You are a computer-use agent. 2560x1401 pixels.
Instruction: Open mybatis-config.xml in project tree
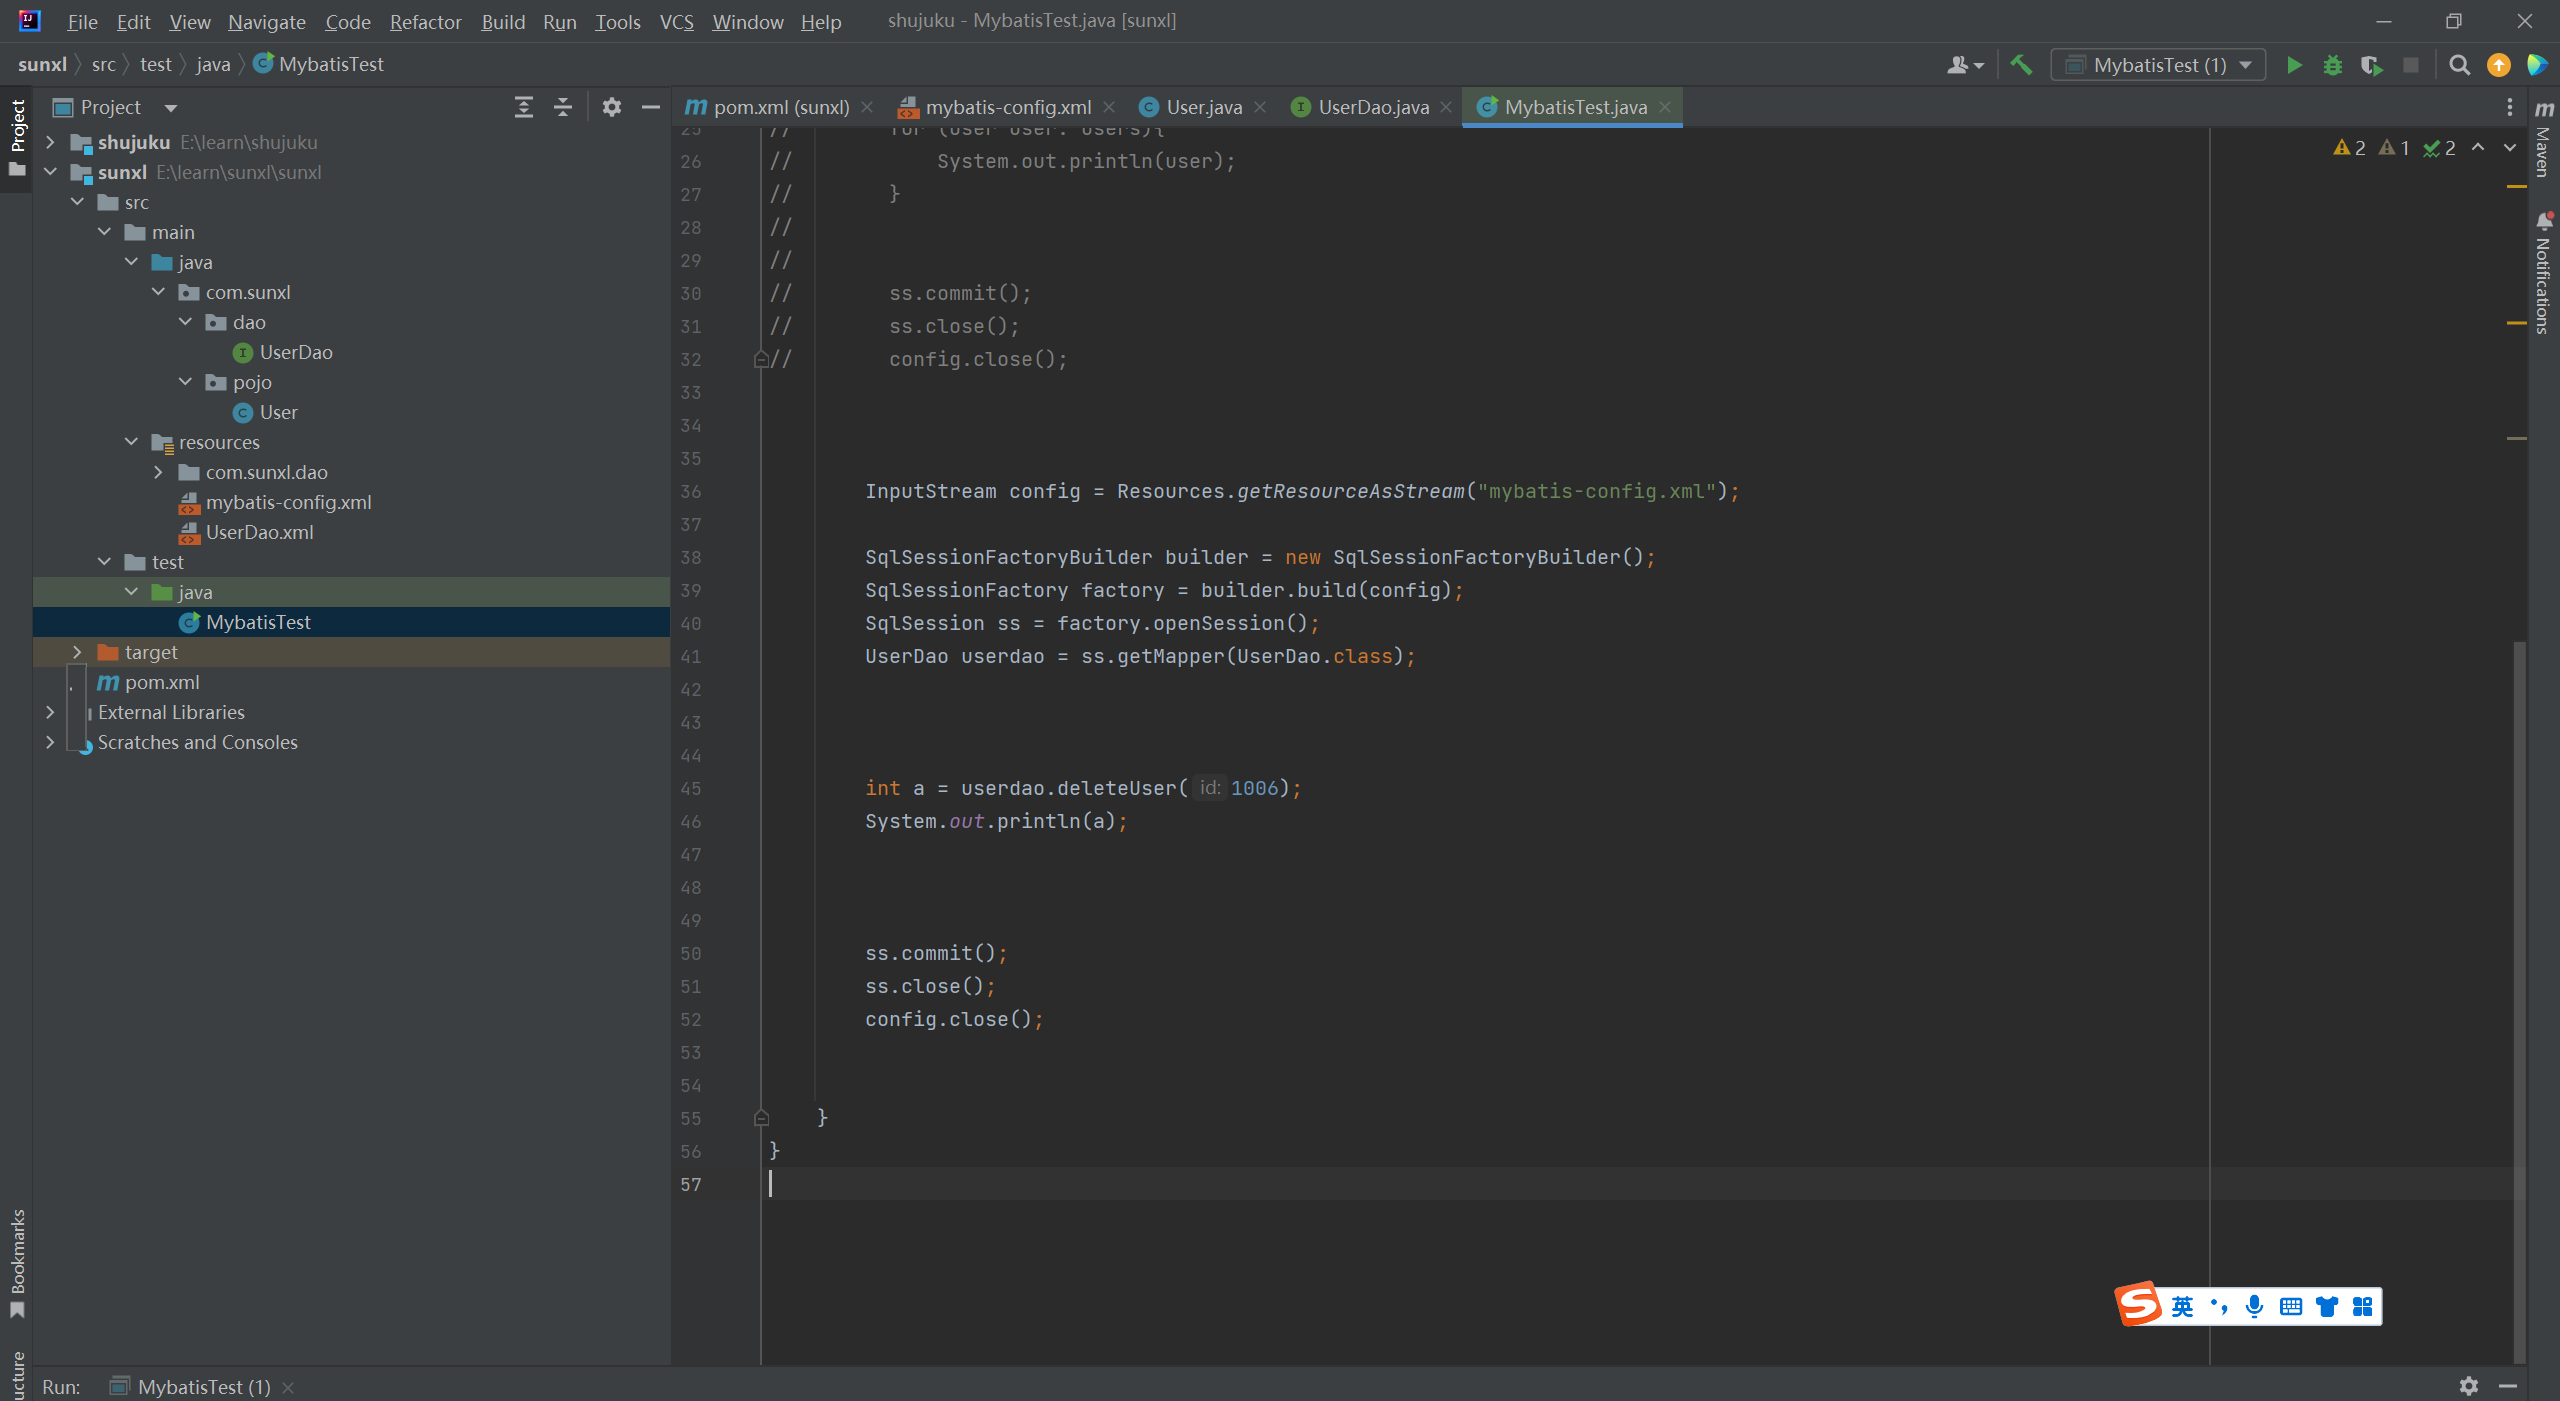point(288,502)
